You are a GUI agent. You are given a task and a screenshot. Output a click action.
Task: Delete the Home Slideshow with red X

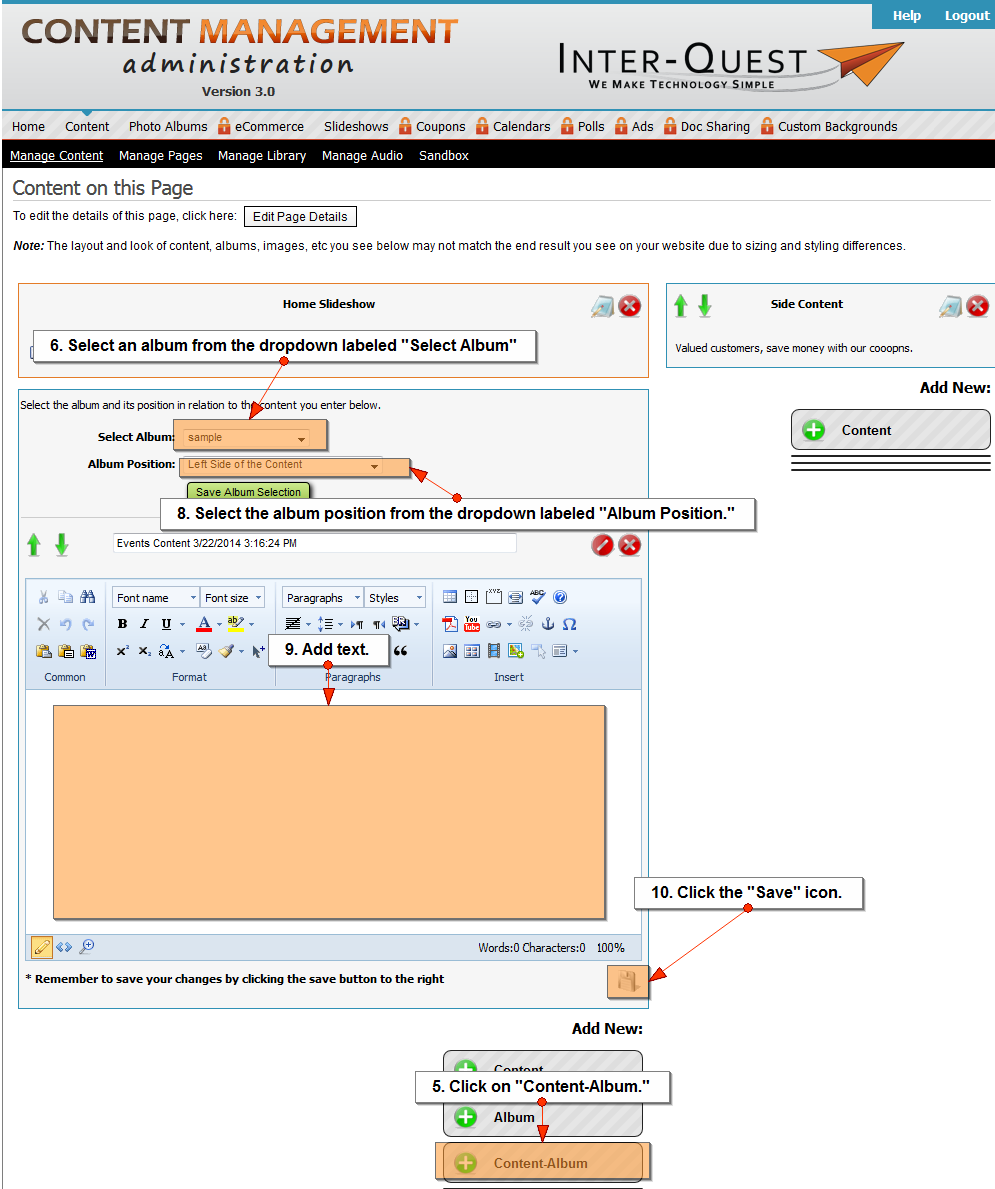point(629,306)
